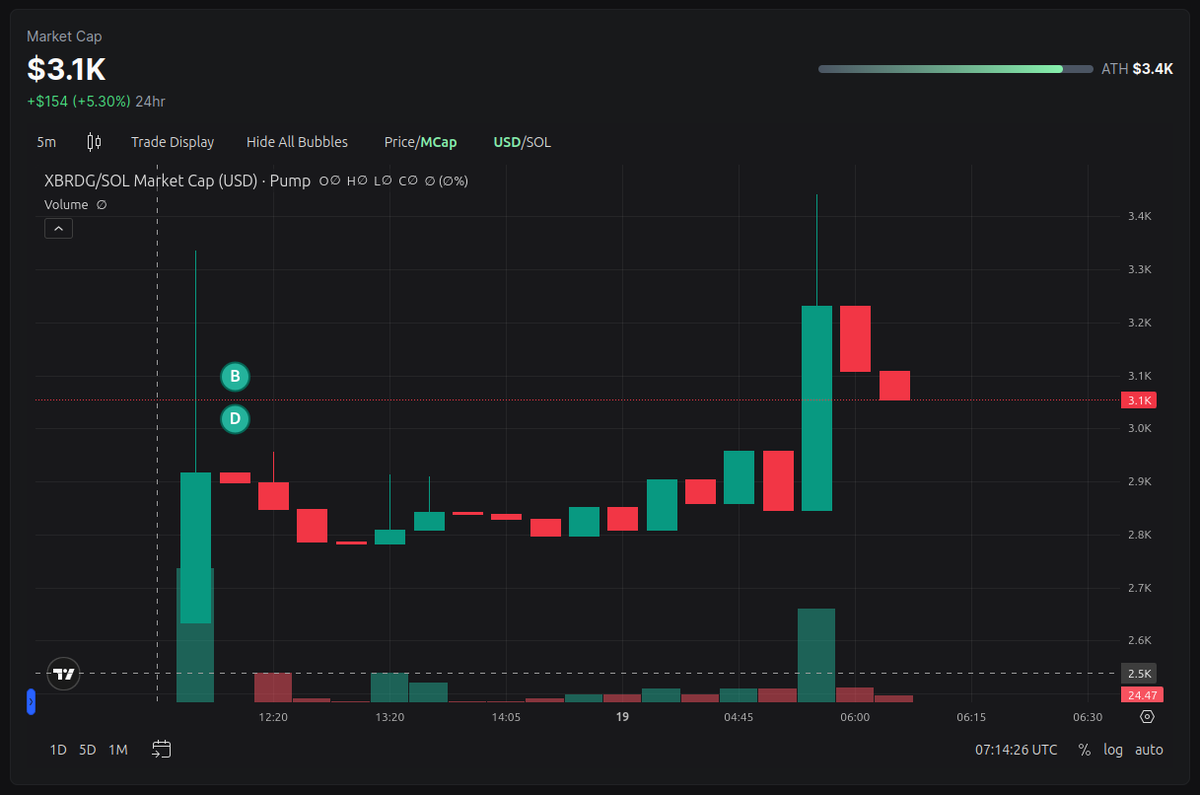Image resolution: width=1200 pixels, height=795 pixels.
Task: Open the 5m interval selector
Action: (x=46, y=142)
